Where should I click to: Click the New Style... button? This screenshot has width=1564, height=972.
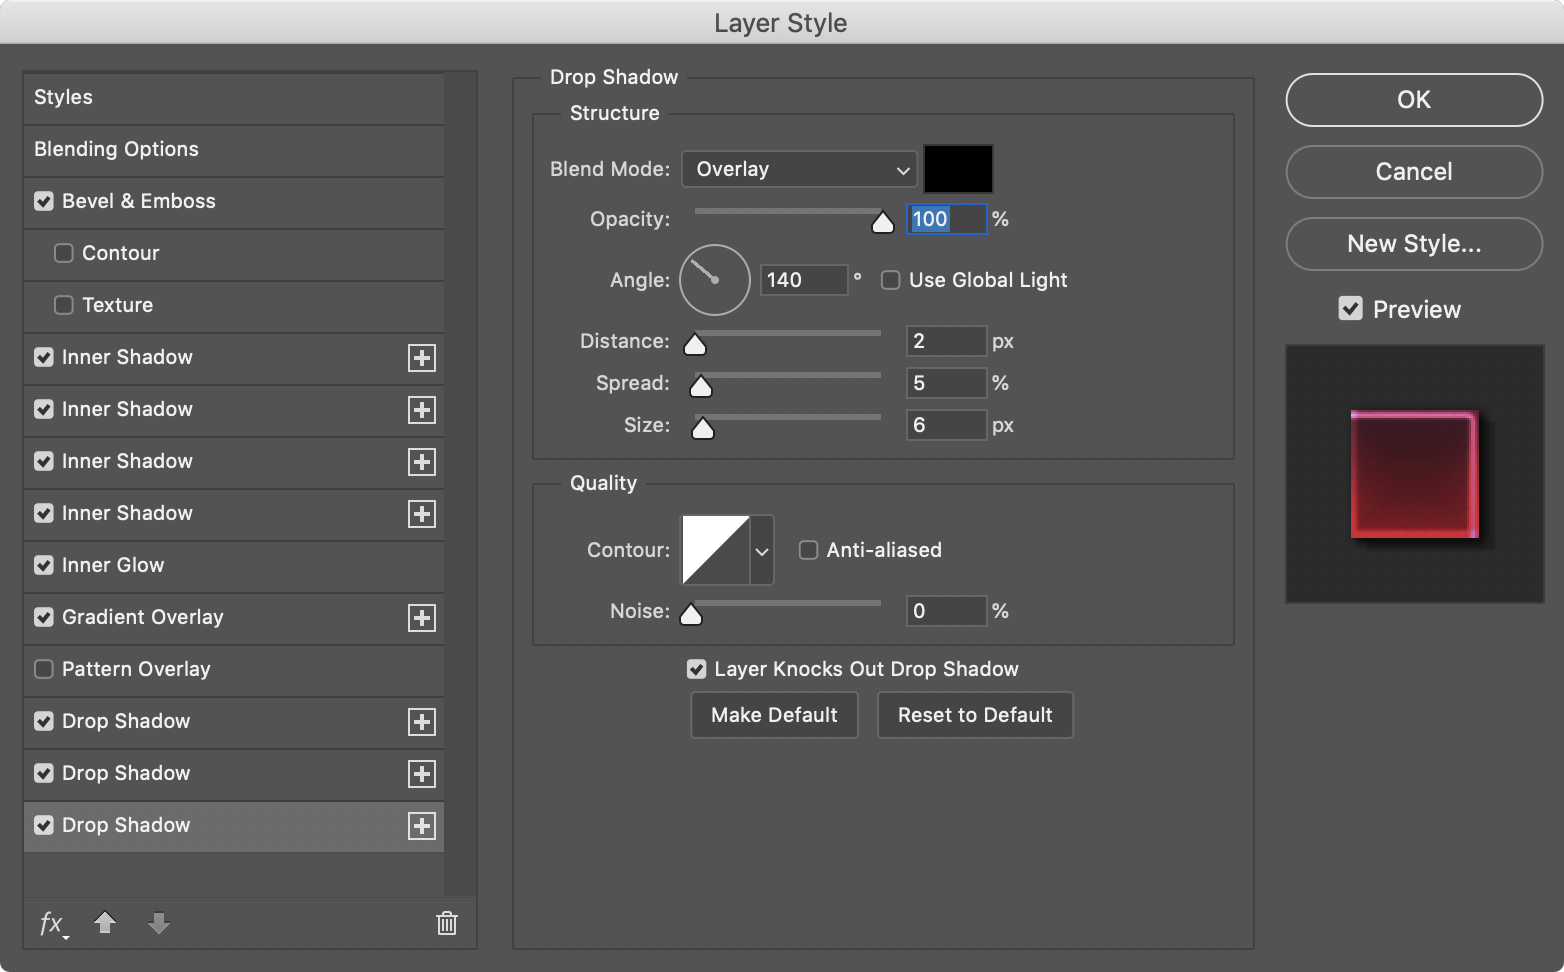pos(1413,244)
